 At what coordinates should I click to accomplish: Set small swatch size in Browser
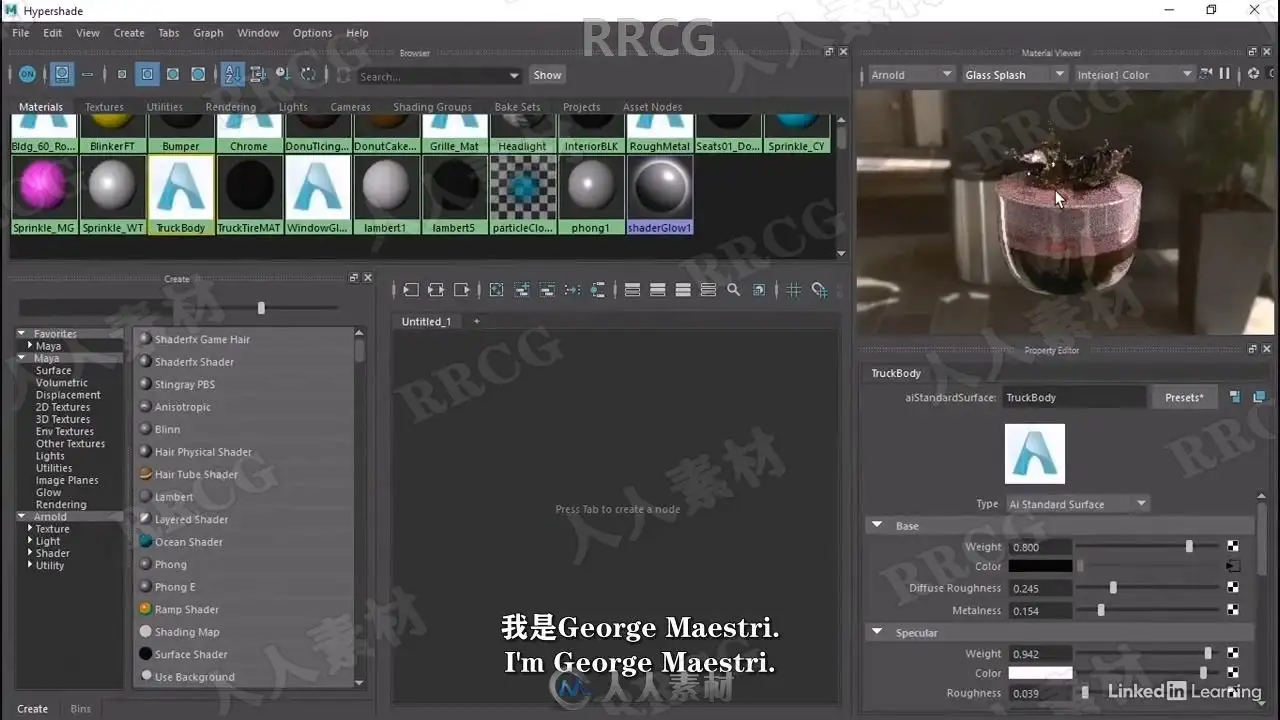(122, 74)
